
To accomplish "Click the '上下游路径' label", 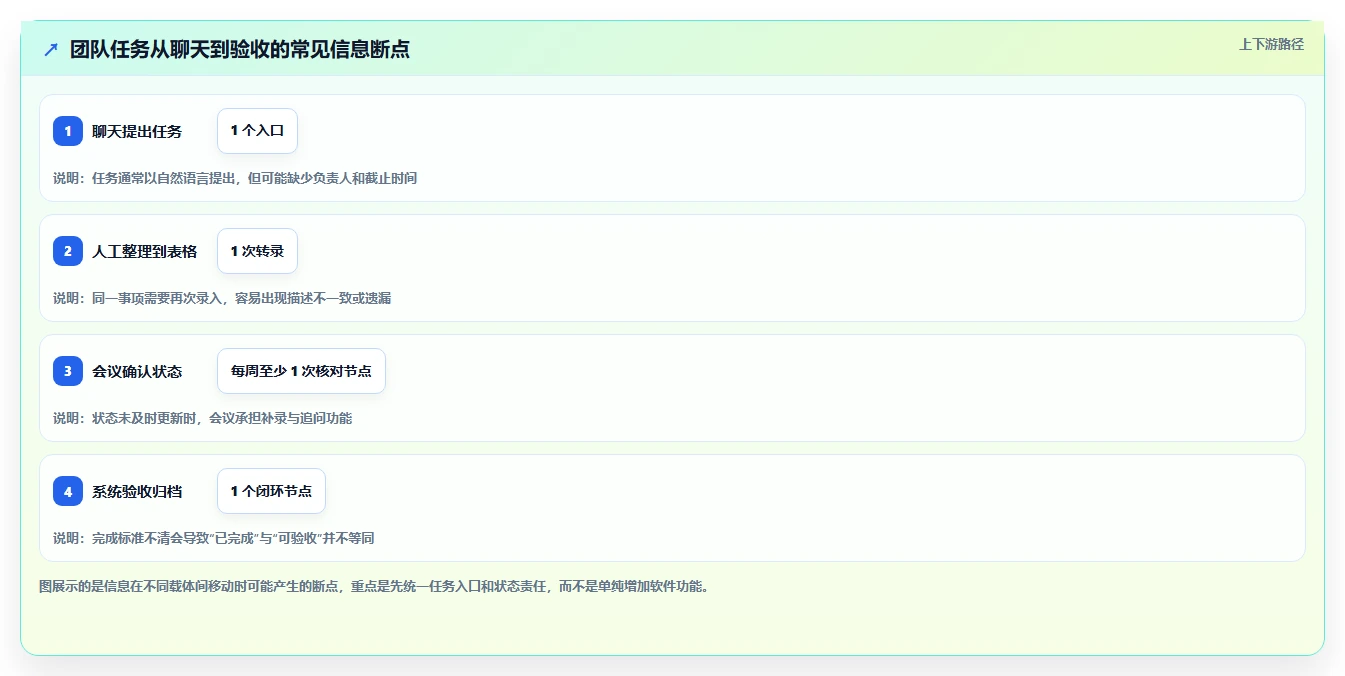I will 1271,44.
